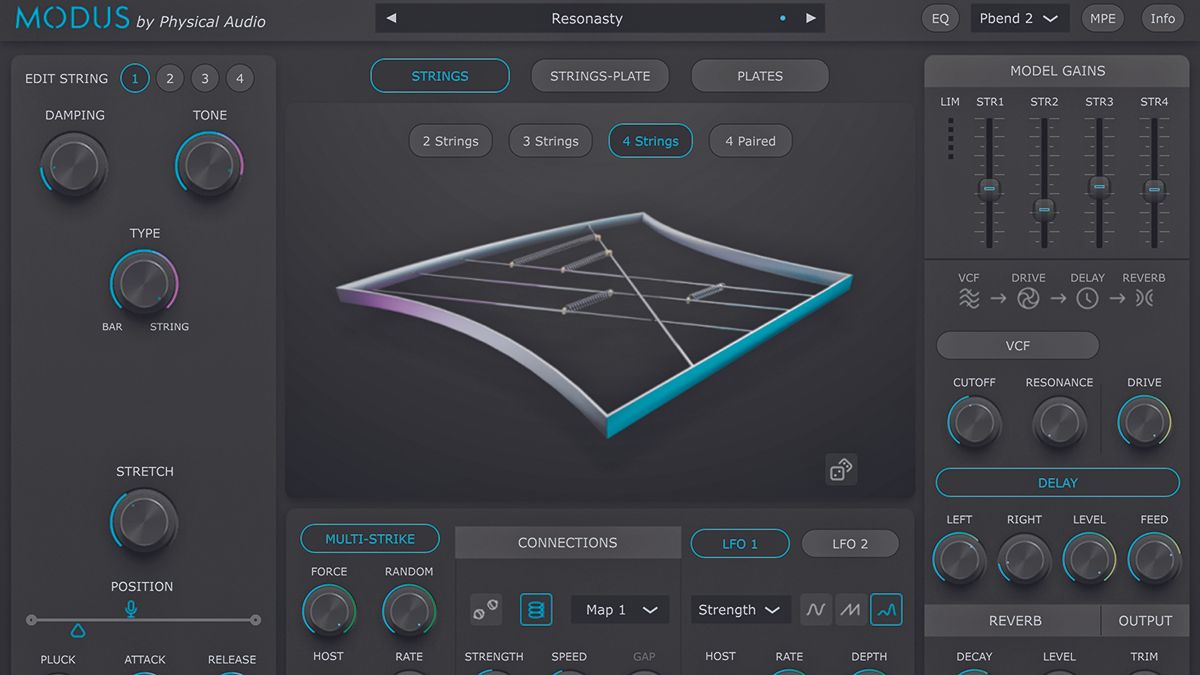1200x675 pixels.
Task: Click the Drive knob
Action: 1144,422
